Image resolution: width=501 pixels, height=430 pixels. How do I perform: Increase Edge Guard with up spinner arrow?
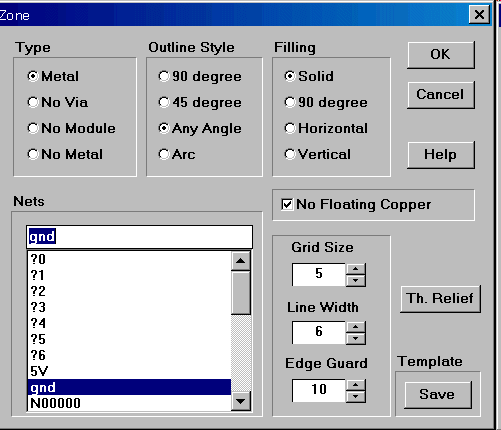pyautogui.click(x=356, y=385)
